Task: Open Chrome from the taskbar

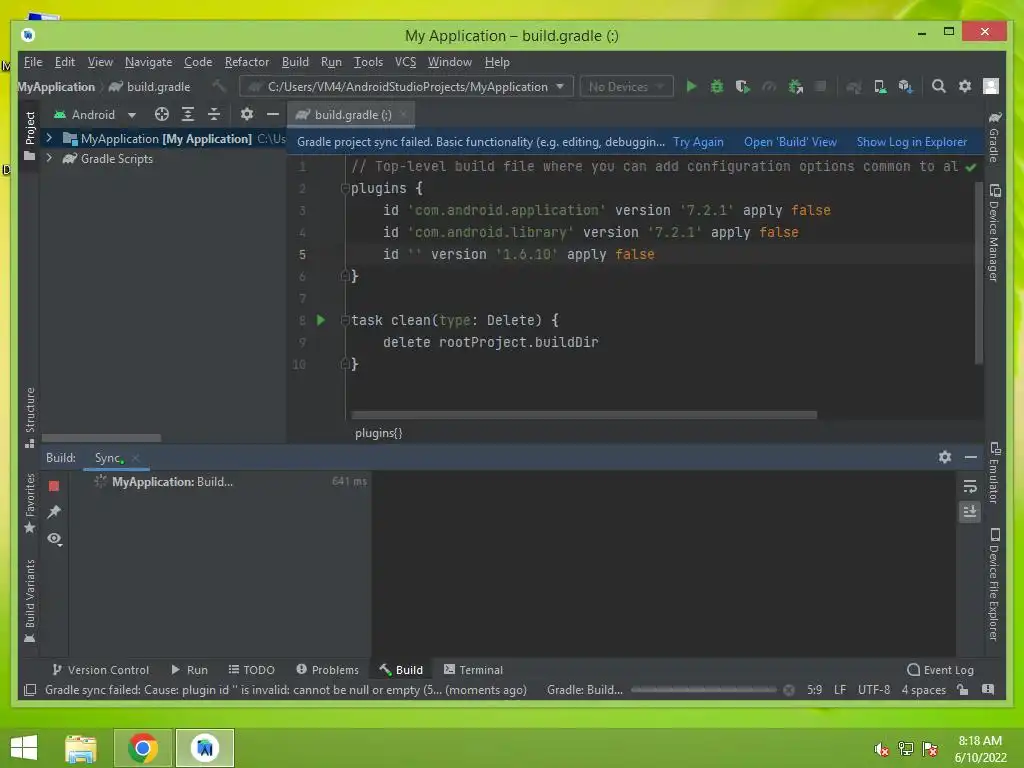Action: click(142, 748)
